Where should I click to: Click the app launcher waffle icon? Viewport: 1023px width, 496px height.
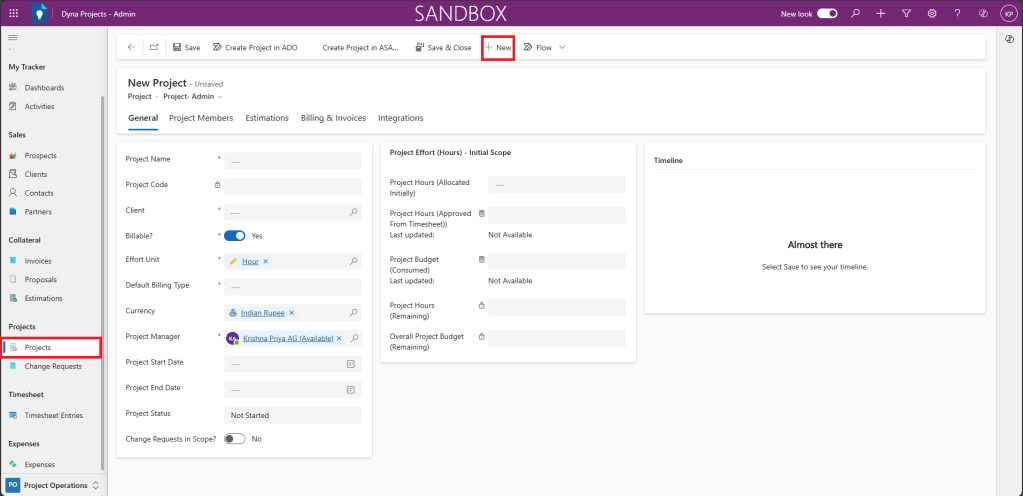click(13, 13)
